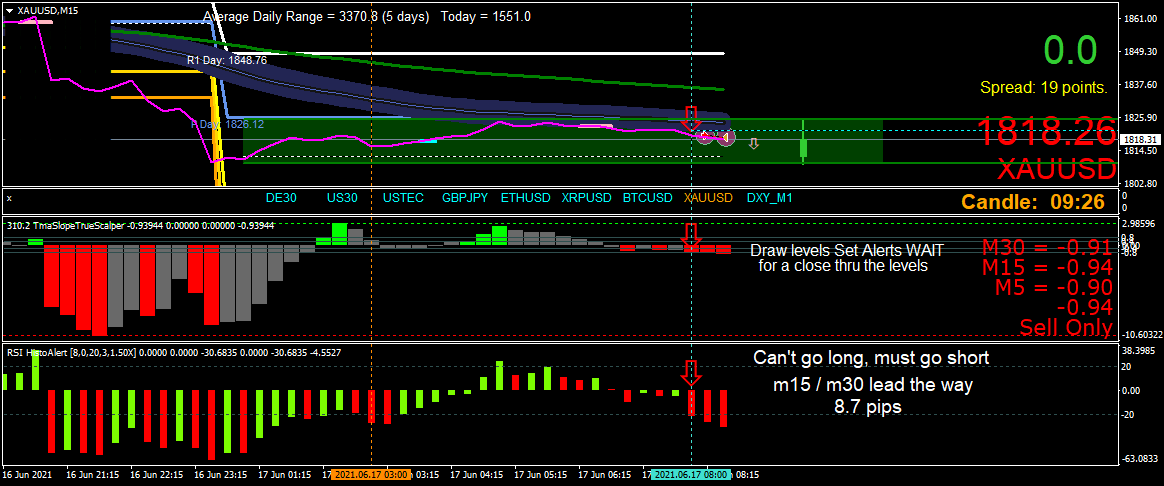Click the Spread: 19 points label
The image size is (1164, 486).
click(x=1044, y=88)
